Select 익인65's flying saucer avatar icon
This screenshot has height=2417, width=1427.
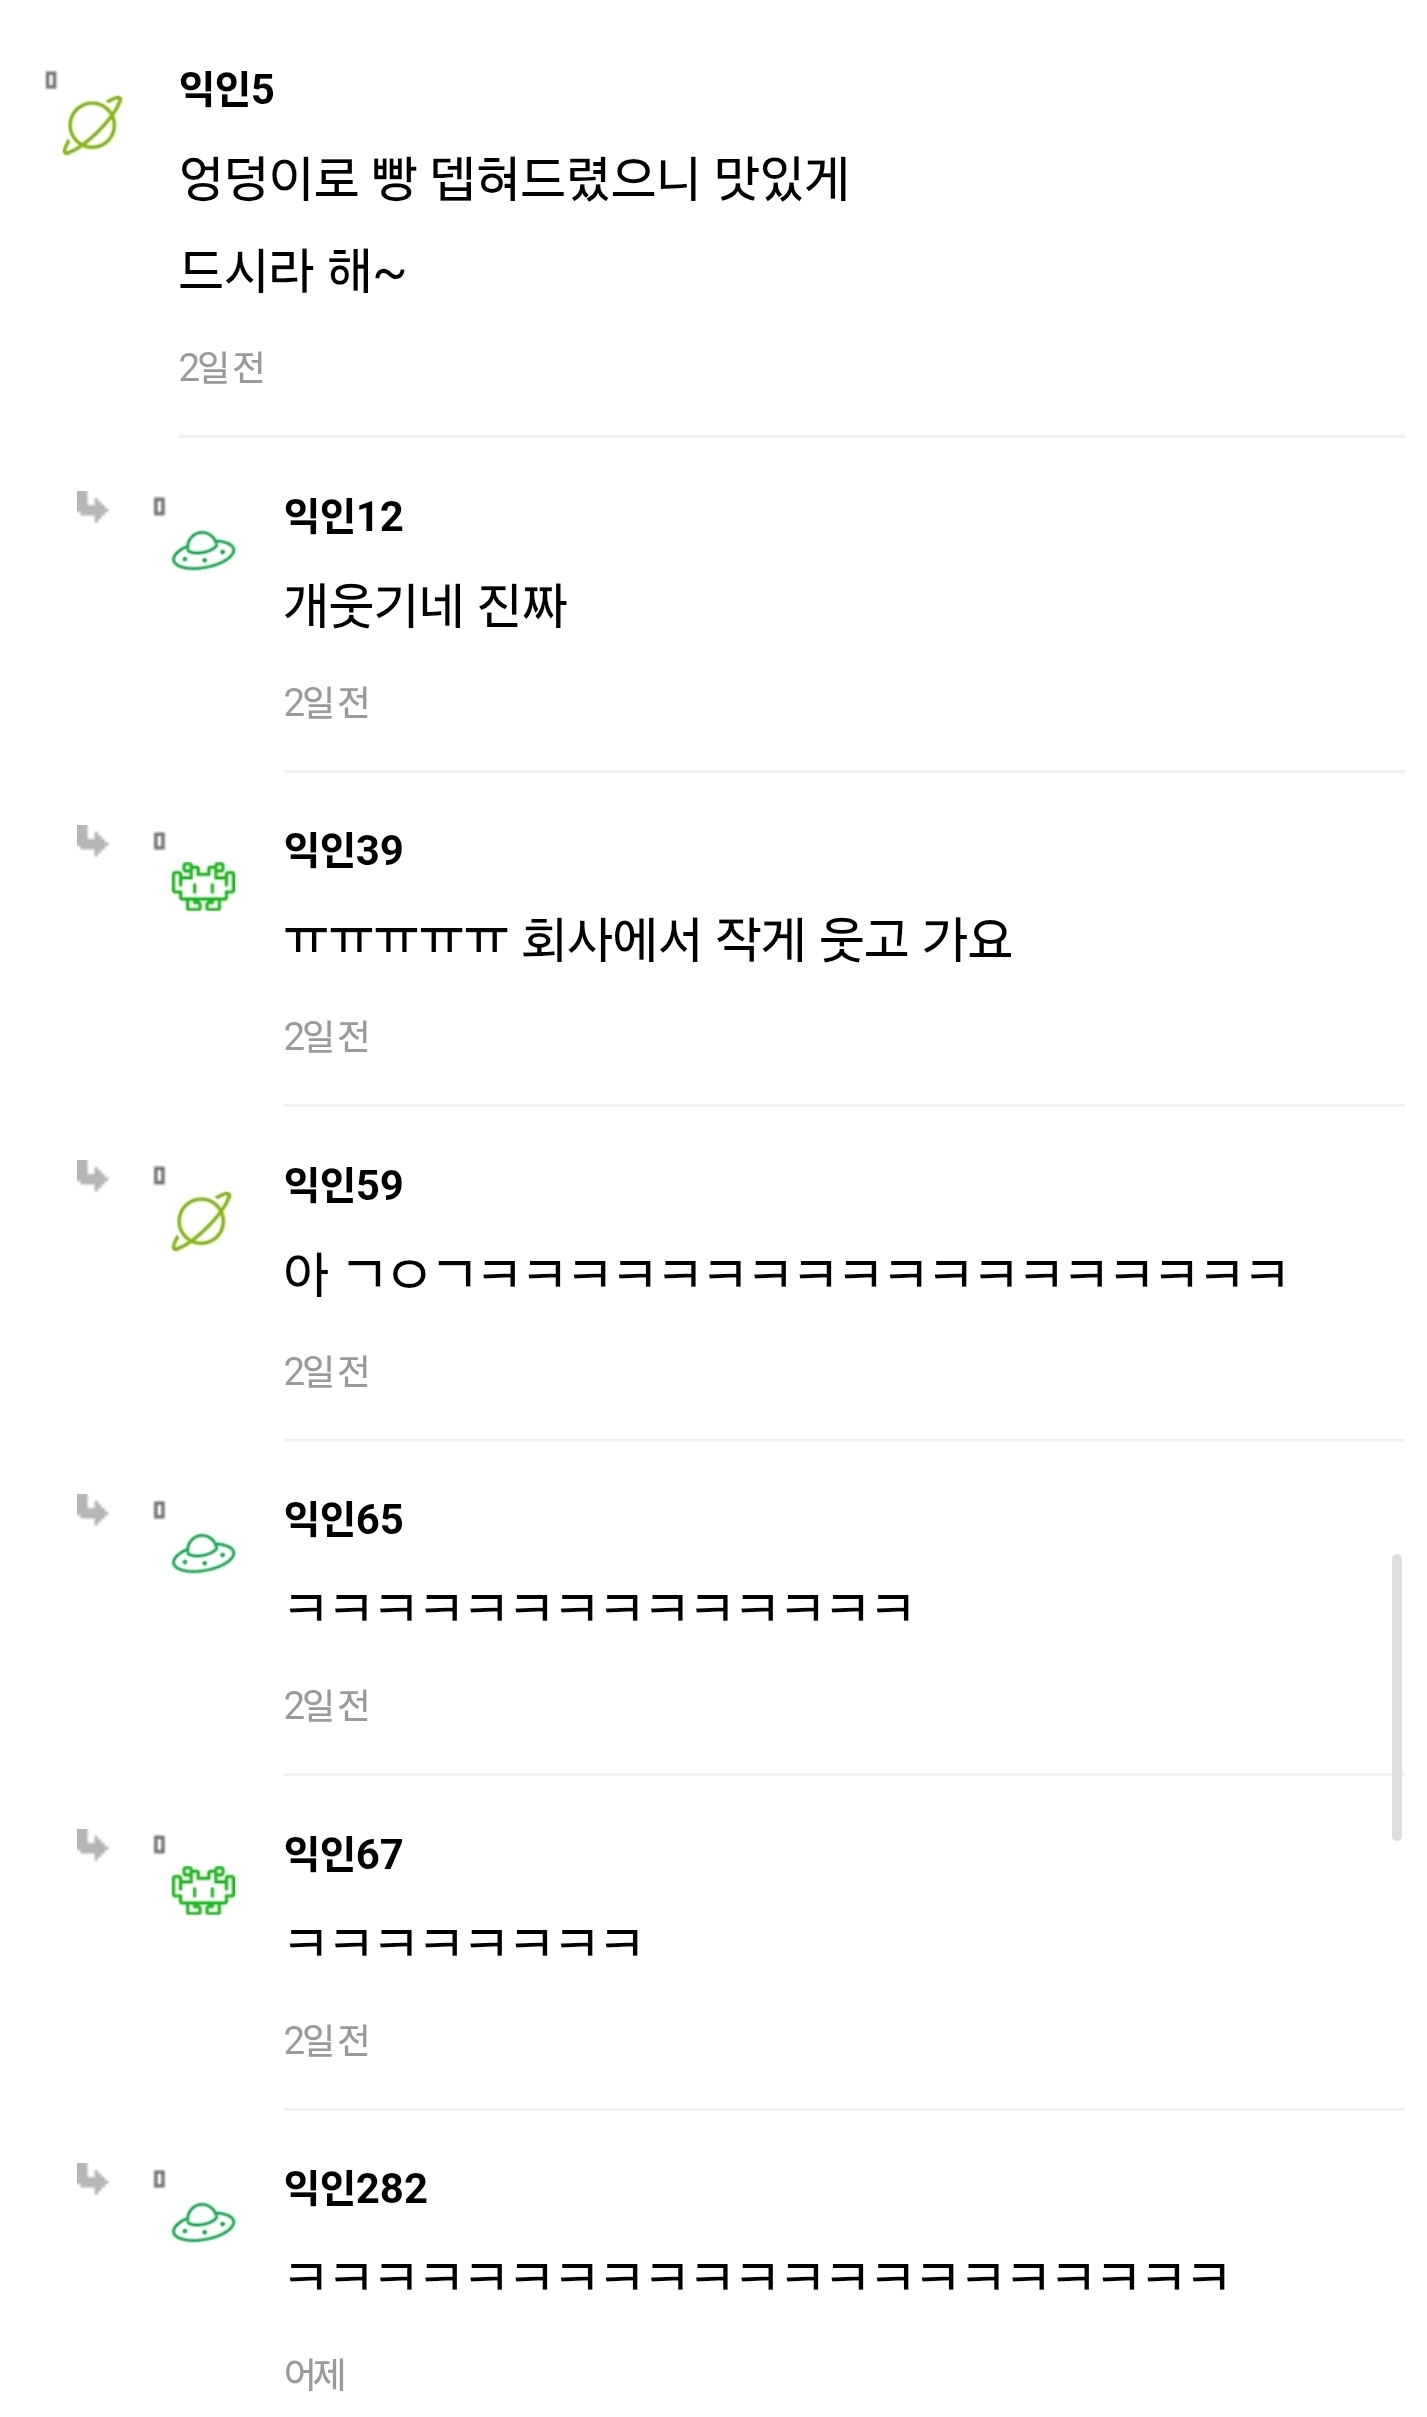tap(205, 1552)
